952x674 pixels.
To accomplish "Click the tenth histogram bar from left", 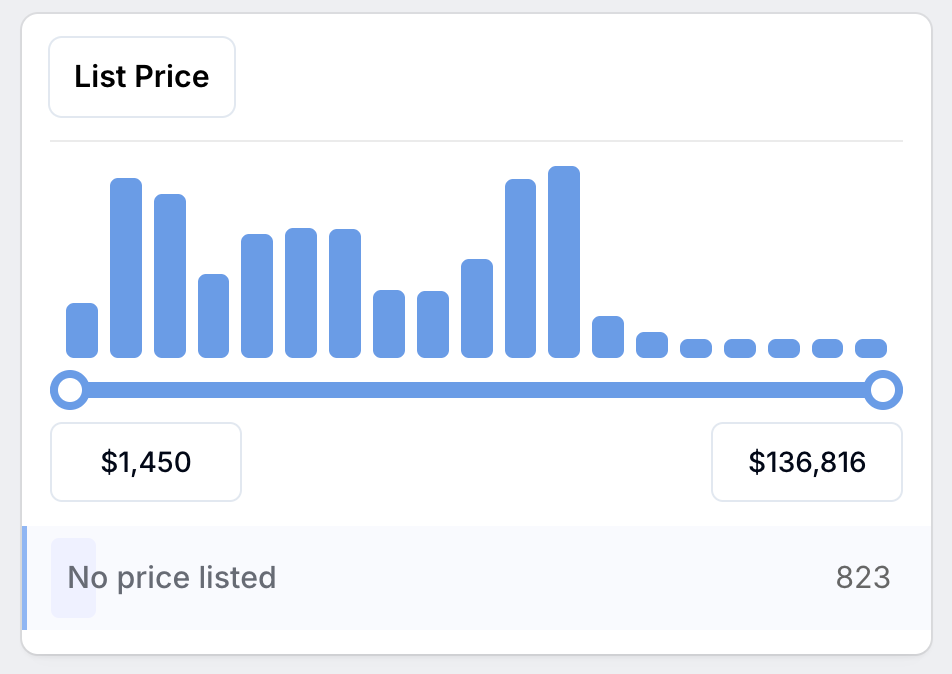I will (x=477, y=308).
